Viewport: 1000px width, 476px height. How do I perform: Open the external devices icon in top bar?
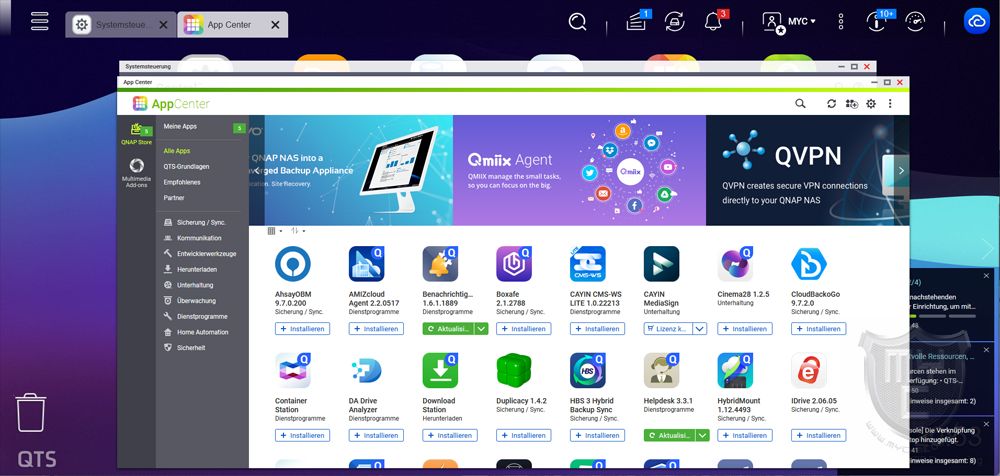(674, 21)
